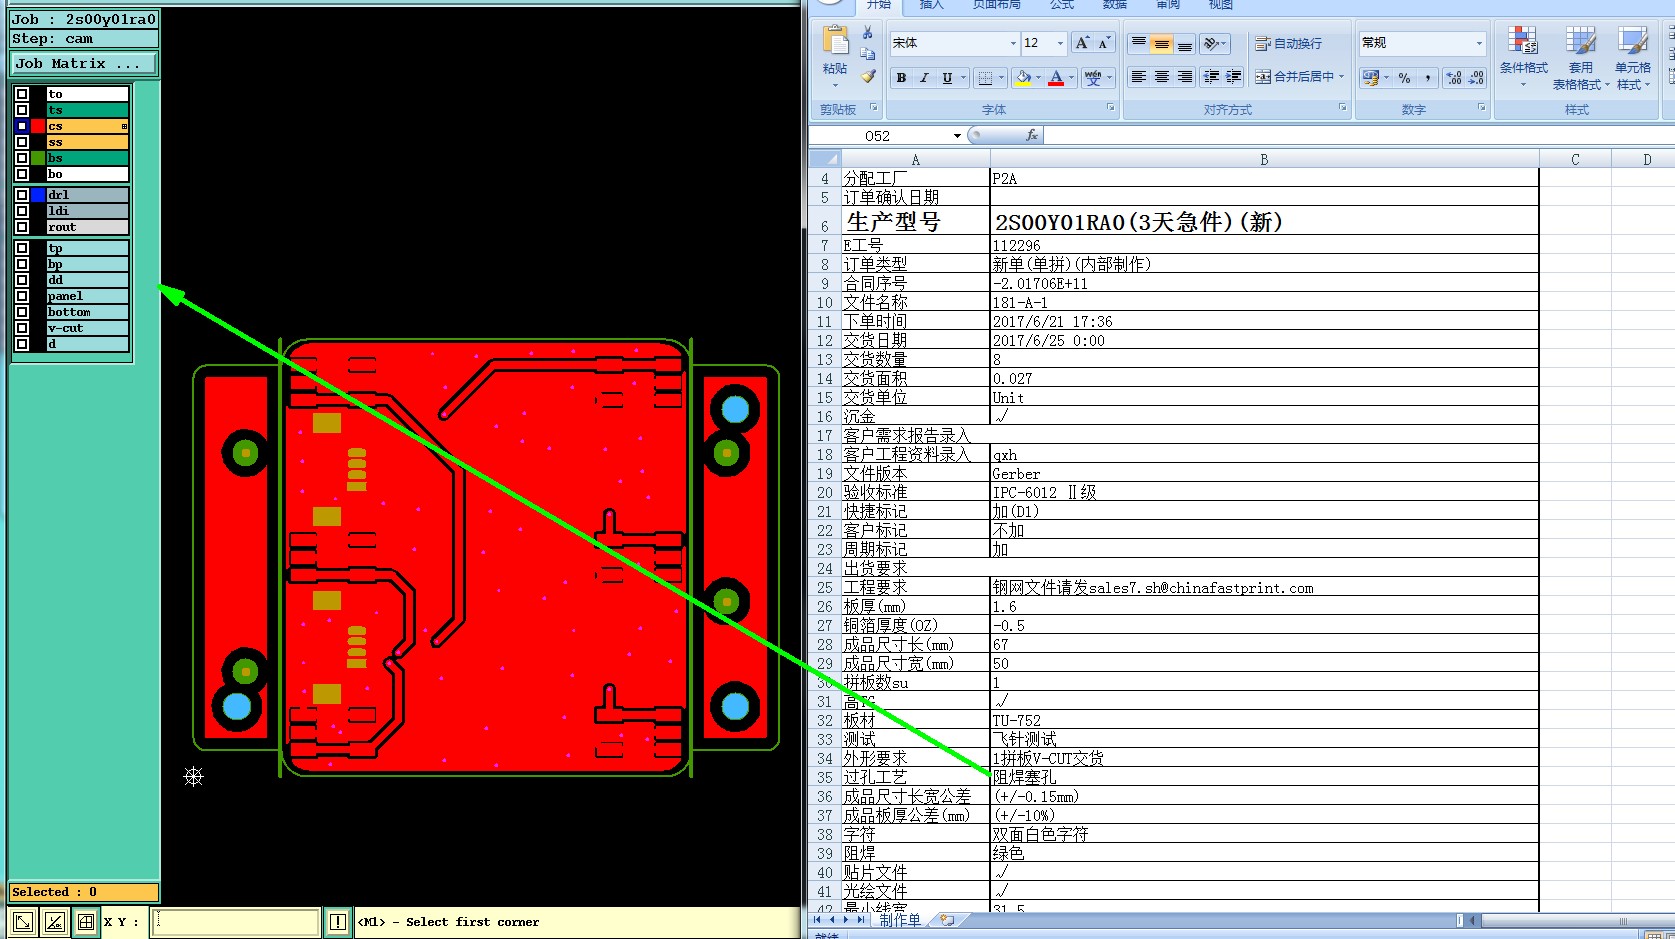The height and width of the screenshot is (939, 1675).
Task: Switch to the Data (数据) ribbon tab
Action: (1115, 6)
